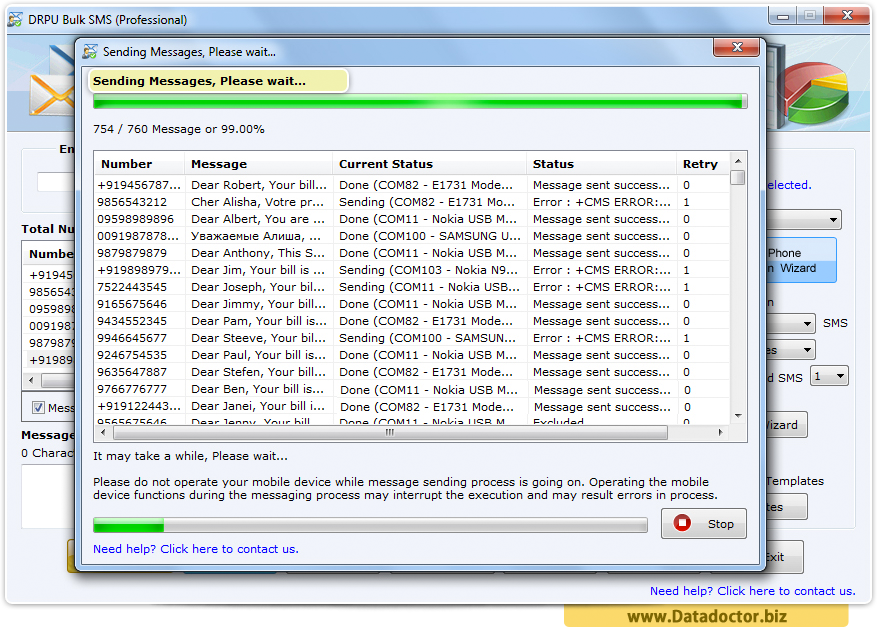Click the Current Status column header
The width and height of the screenshot is (877, 627).
tap(430, 164)
